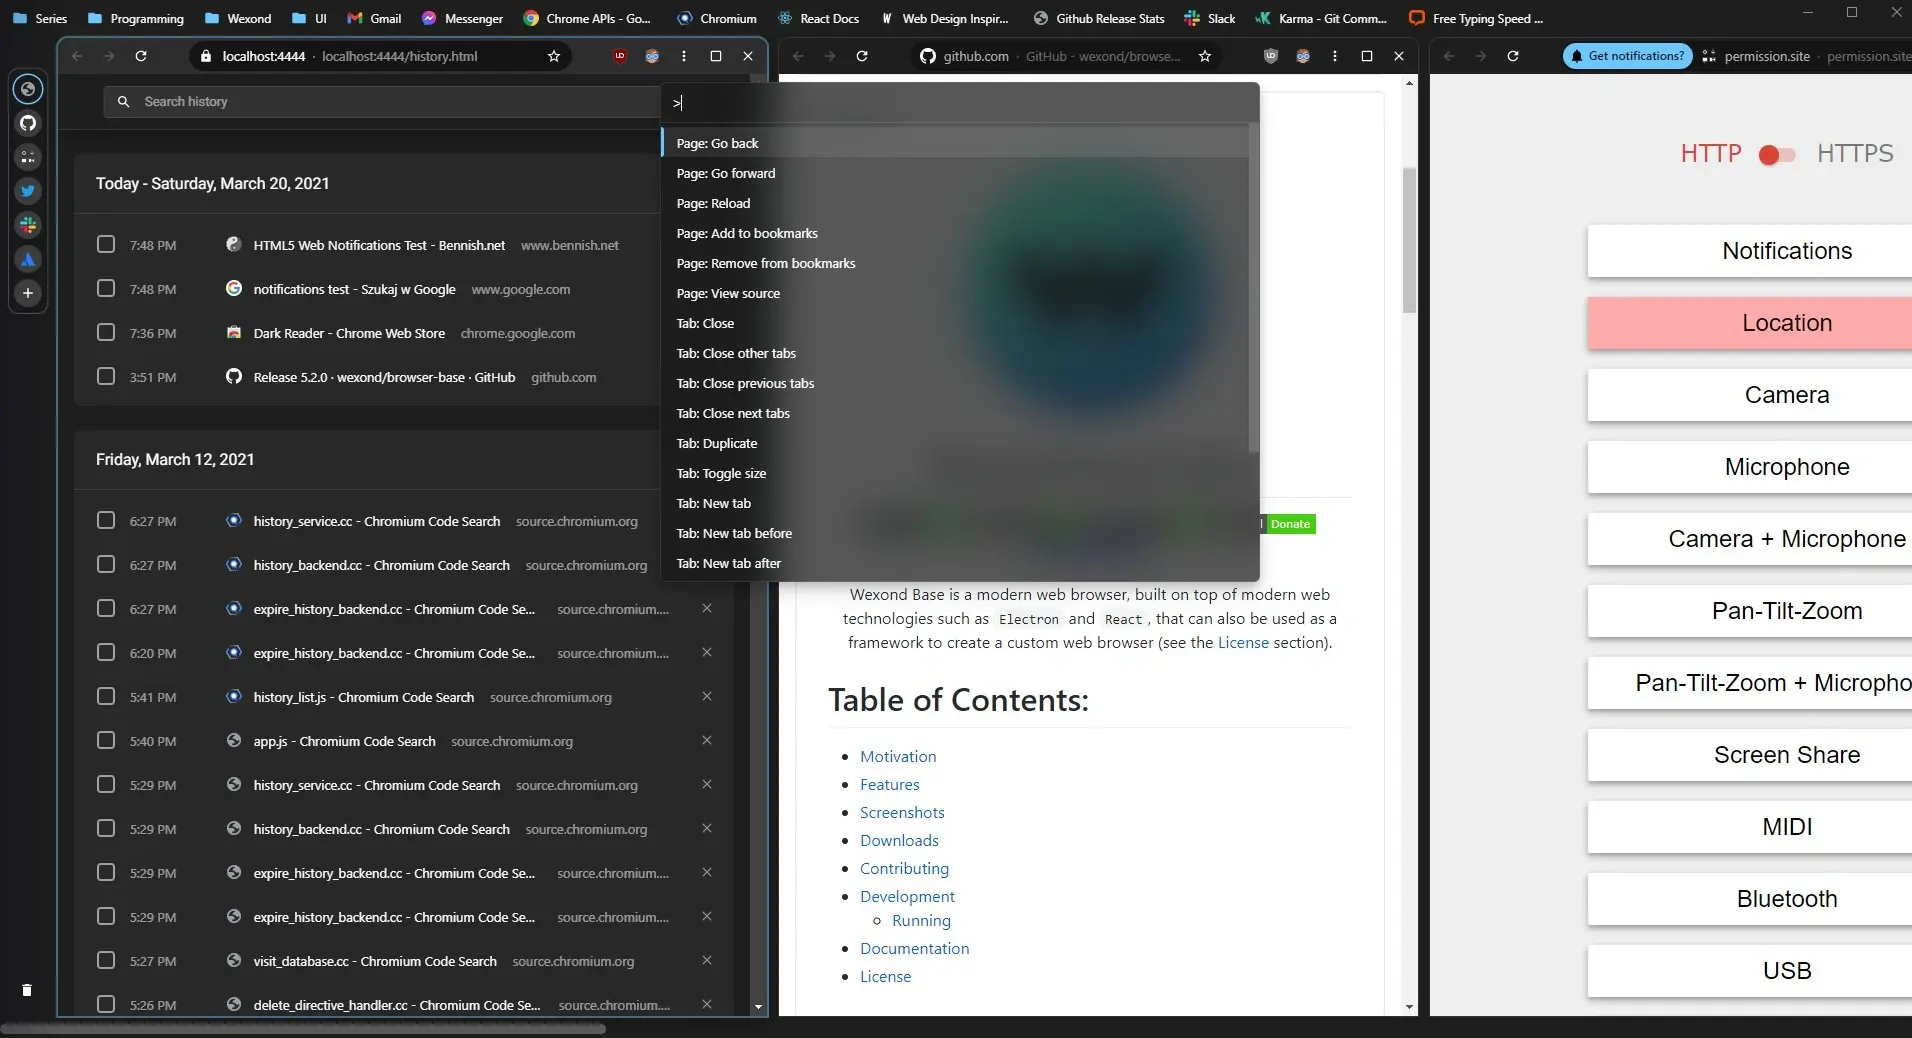Open the Screenshots link in Table of Contents
Screen dimensions: 1912x1038
(x=902, y=812)
